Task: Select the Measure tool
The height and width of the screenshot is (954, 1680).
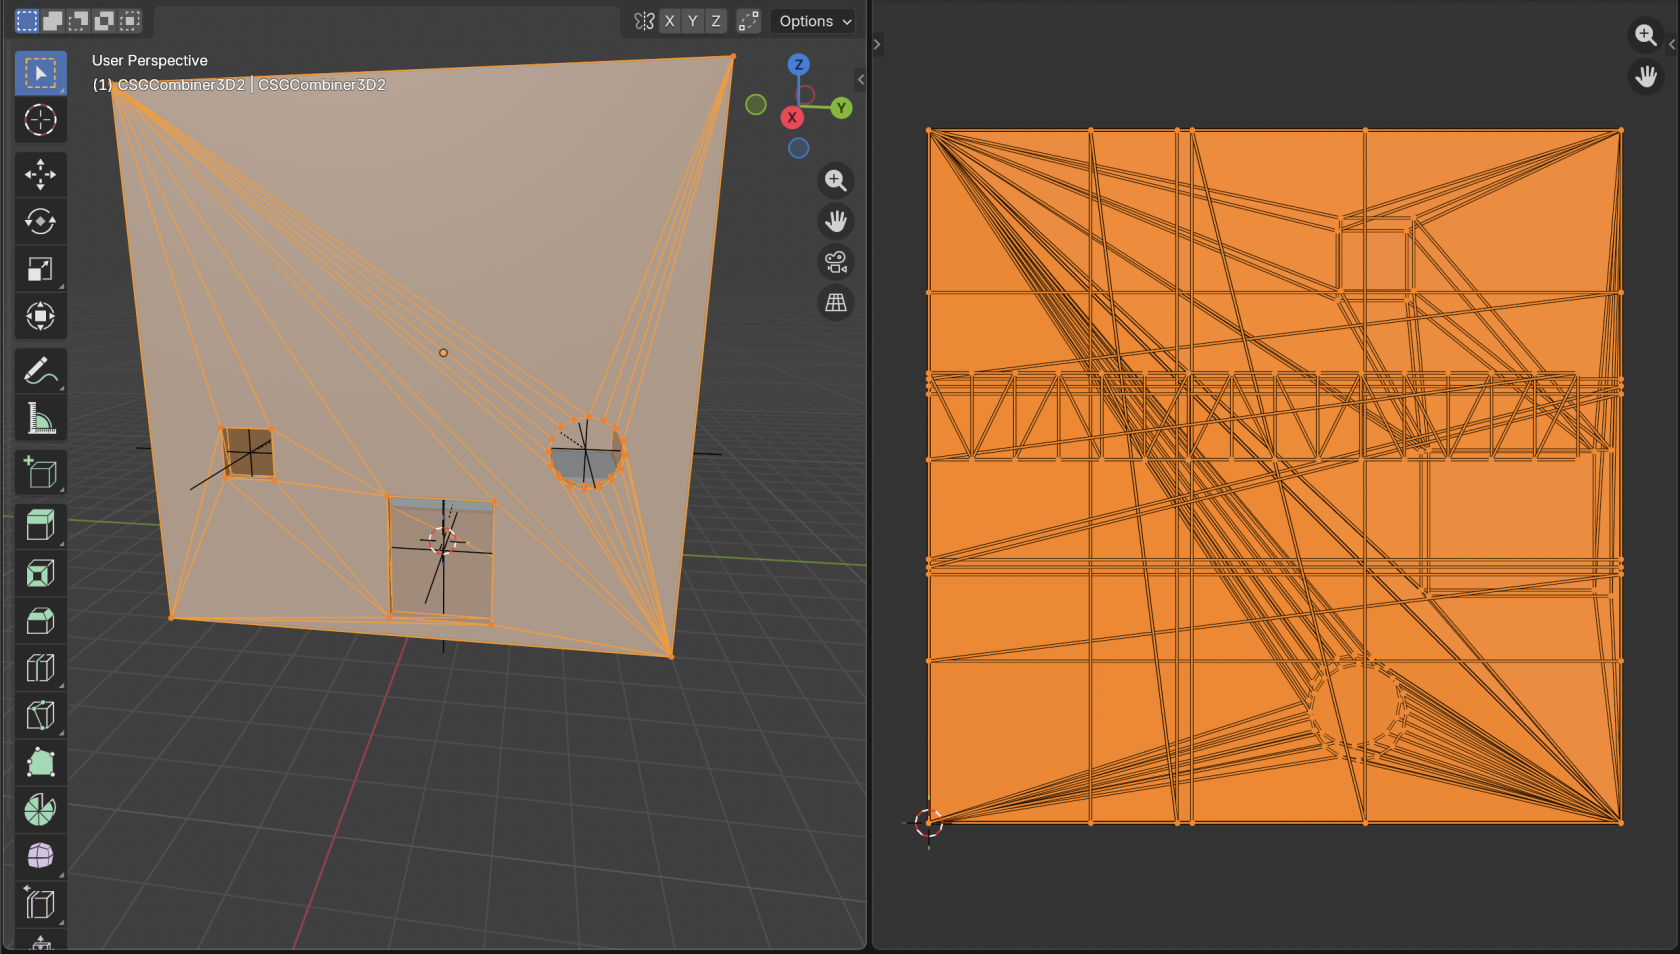Action: (40, 417)
